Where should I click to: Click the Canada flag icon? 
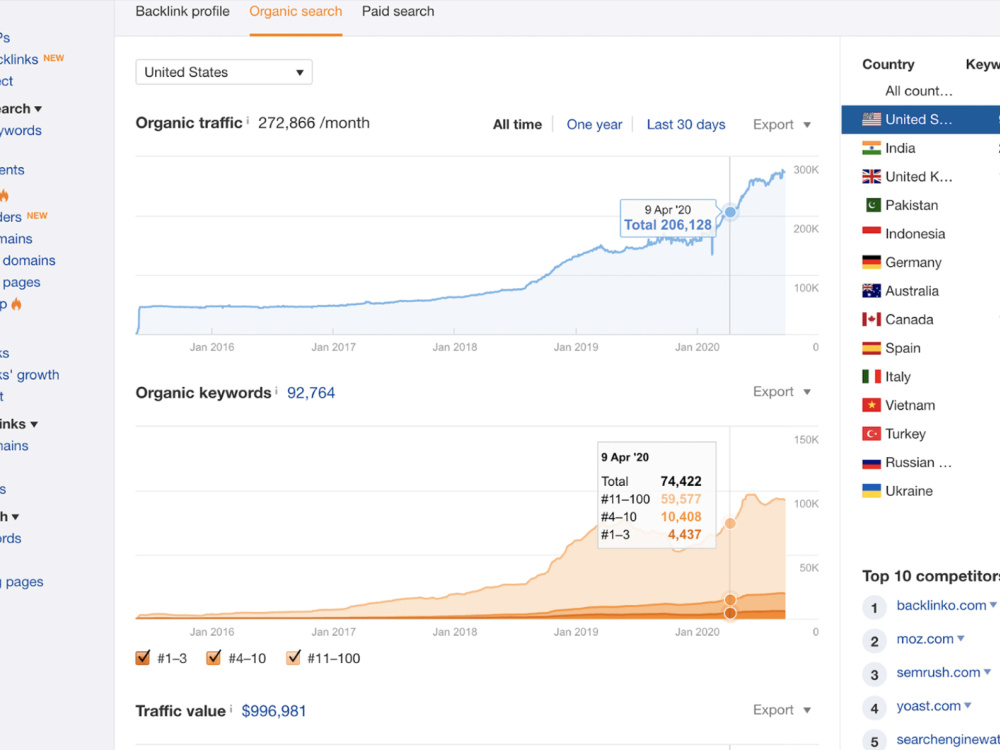coord(871,319)
